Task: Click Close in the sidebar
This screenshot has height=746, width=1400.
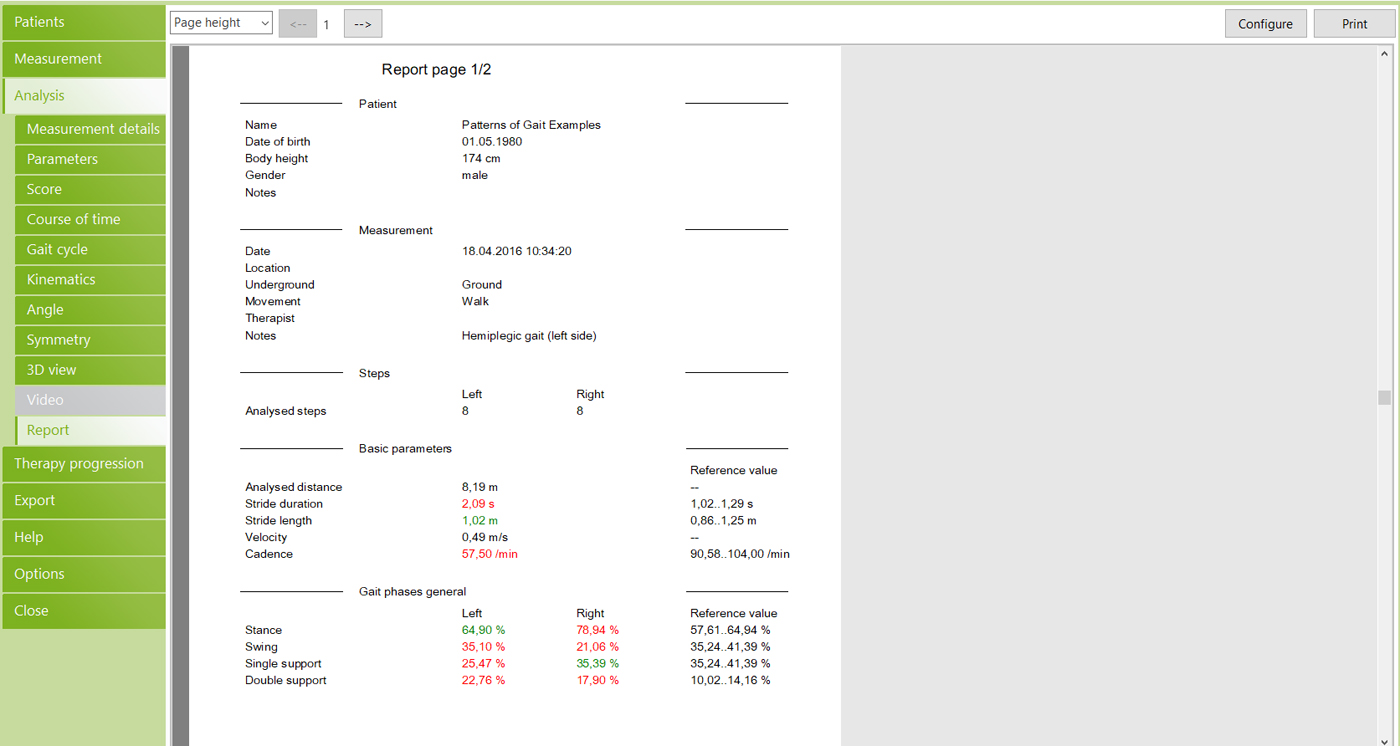Action: [x=84, y=611]
